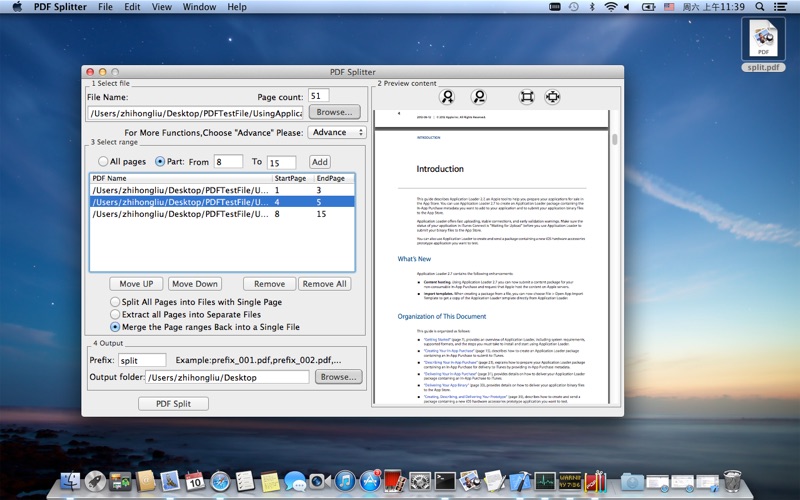Select the range row with pages 4 to 5
Image resolution: width=800 pixels, height=500 pixels.
(x=222, y=202)
